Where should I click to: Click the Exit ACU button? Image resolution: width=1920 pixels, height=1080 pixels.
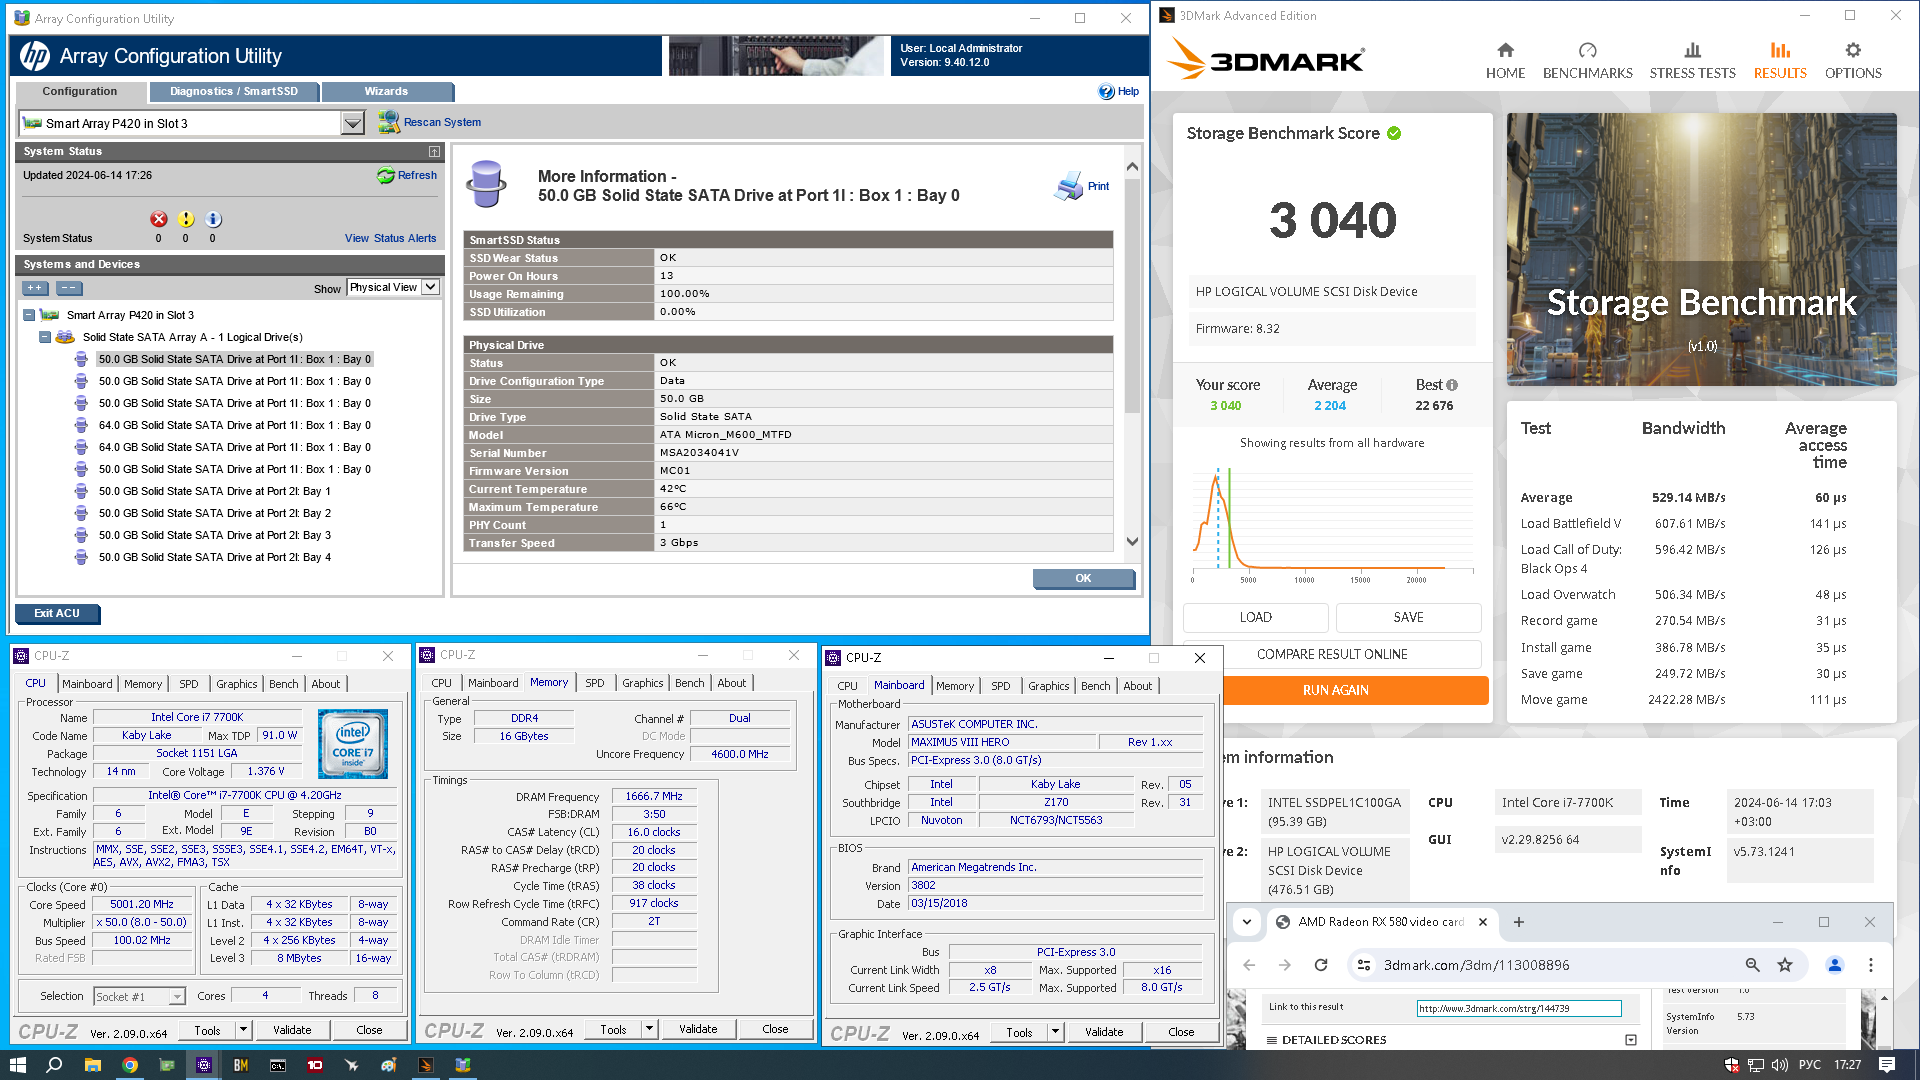click(x=57, y=613)
